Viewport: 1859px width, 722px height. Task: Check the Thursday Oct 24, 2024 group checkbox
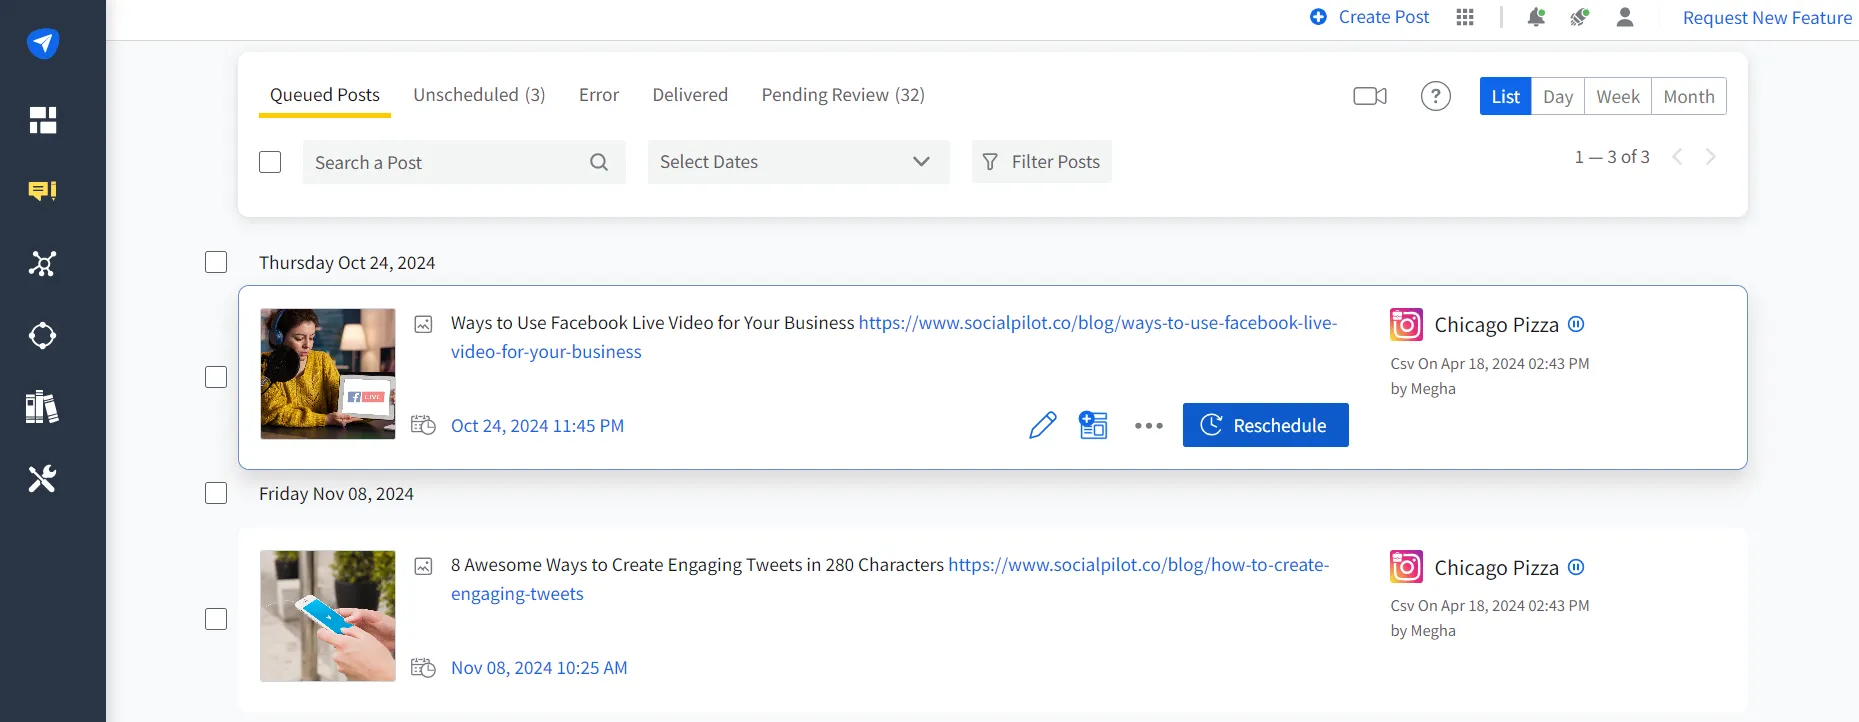(216, 262)
